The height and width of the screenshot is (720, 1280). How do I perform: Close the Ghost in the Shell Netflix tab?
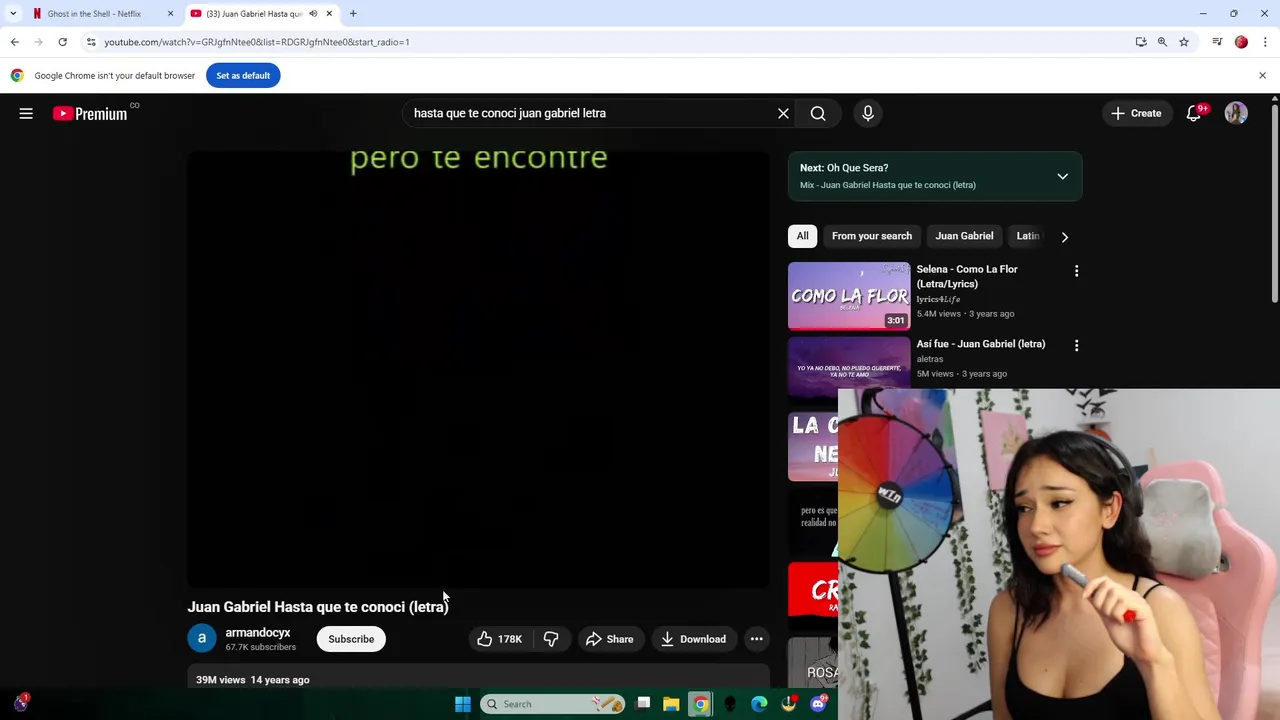pos(170,13)
